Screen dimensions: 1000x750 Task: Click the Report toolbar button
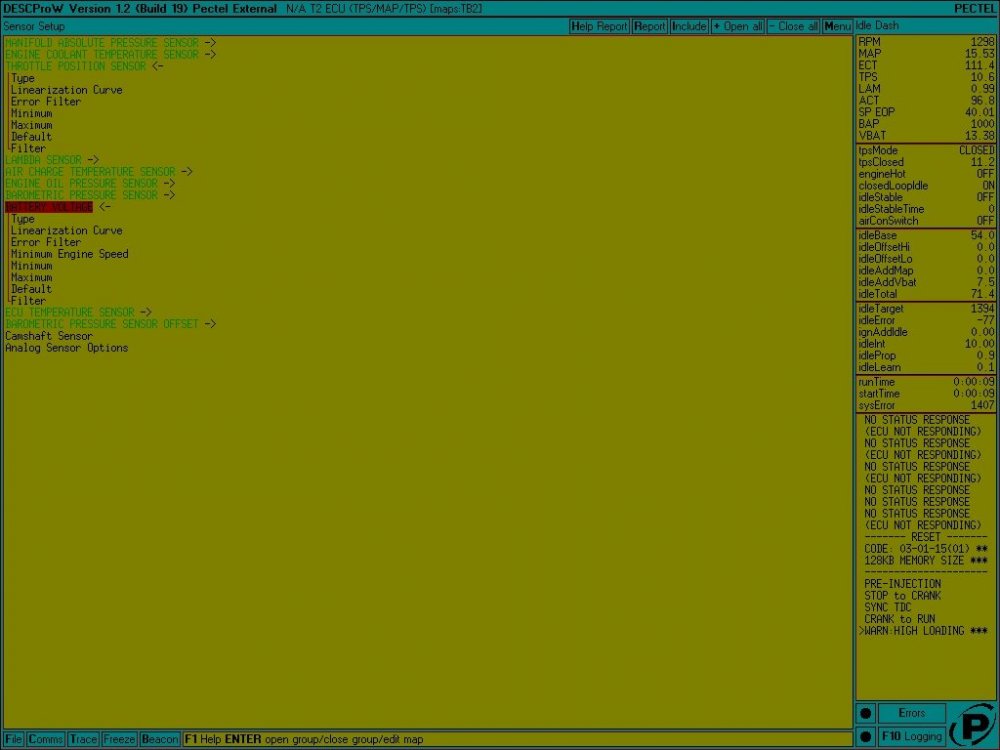coord(649,26)
